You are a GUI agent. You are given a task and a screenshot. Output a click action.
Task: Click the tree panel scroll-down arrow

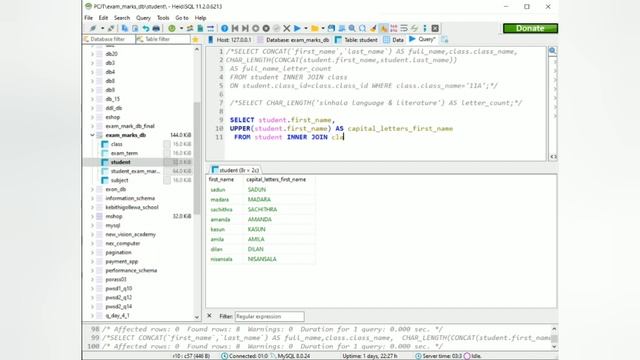[197, 317]
